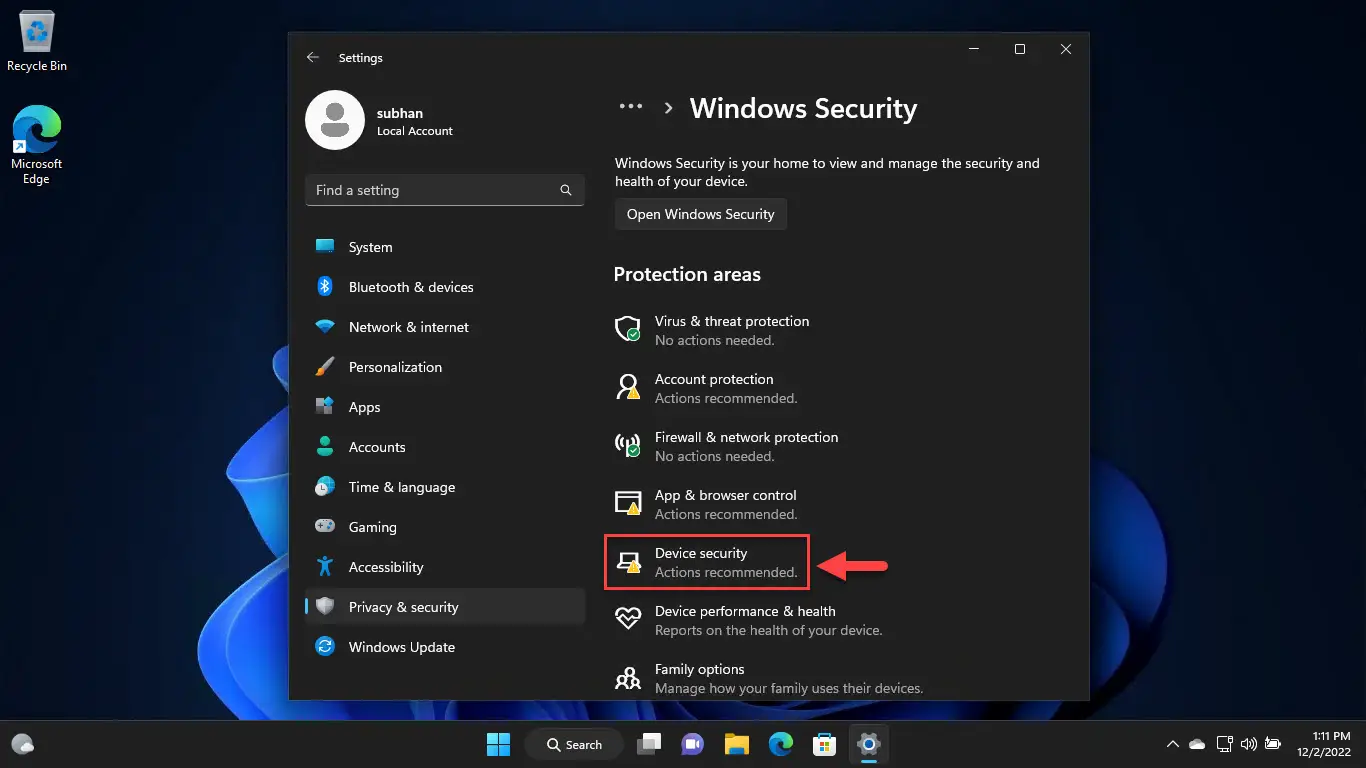Open Account protection area

click(708, 388)
